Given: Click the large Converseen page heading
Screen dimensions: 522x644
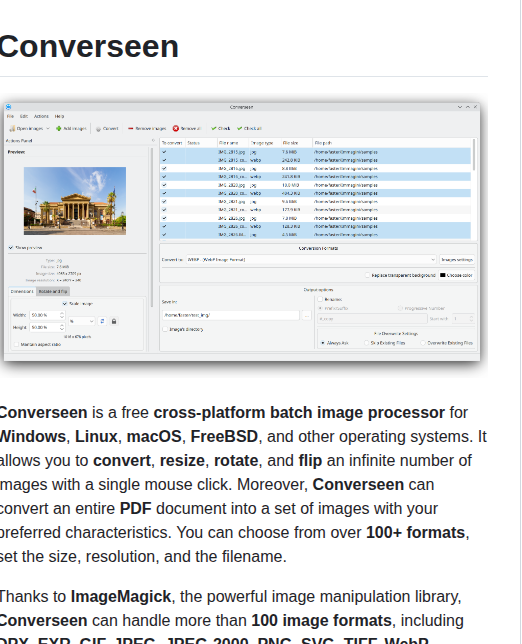Looking at the screenshot, I should coord(89,46).
